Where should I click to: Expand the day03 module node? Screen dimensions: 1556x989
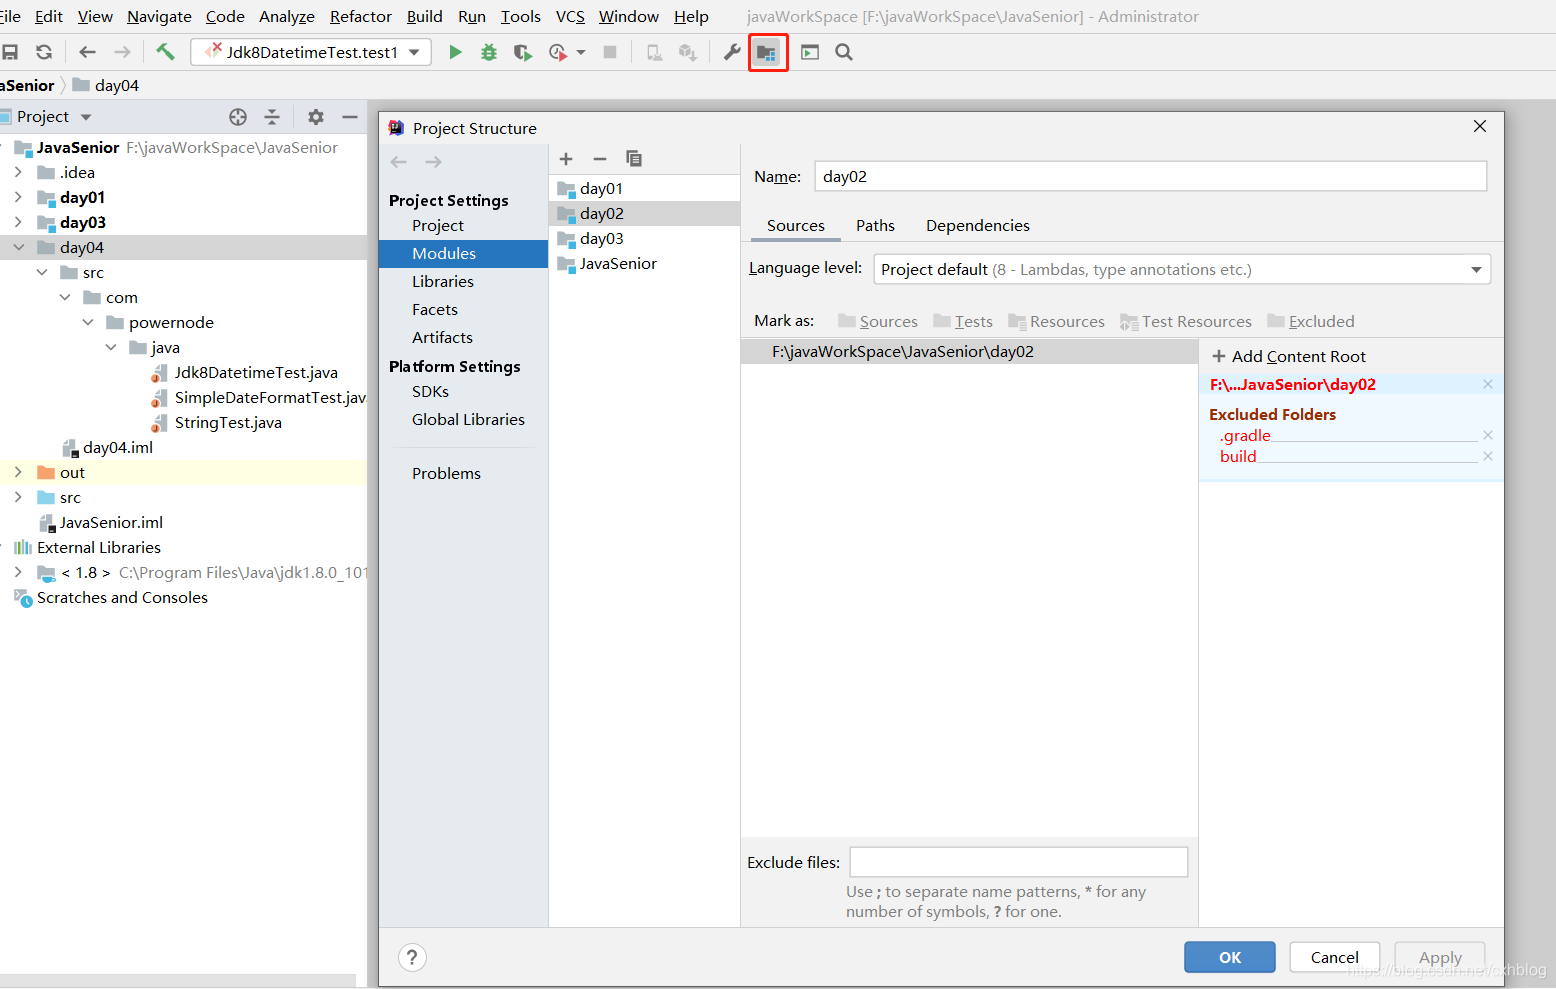click(x=18, y=222)
